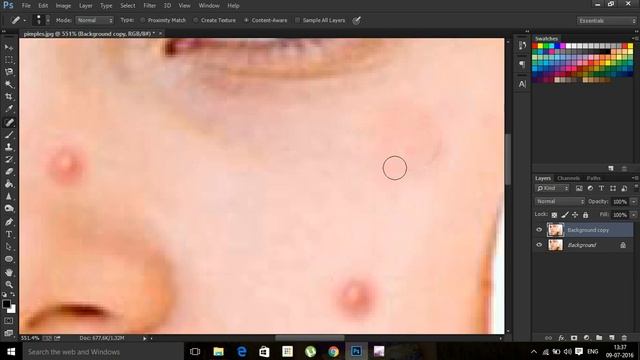This screenshot has height=360, width=640.
Task: Select the Eraser tool
Action: [x=9, y=171]
